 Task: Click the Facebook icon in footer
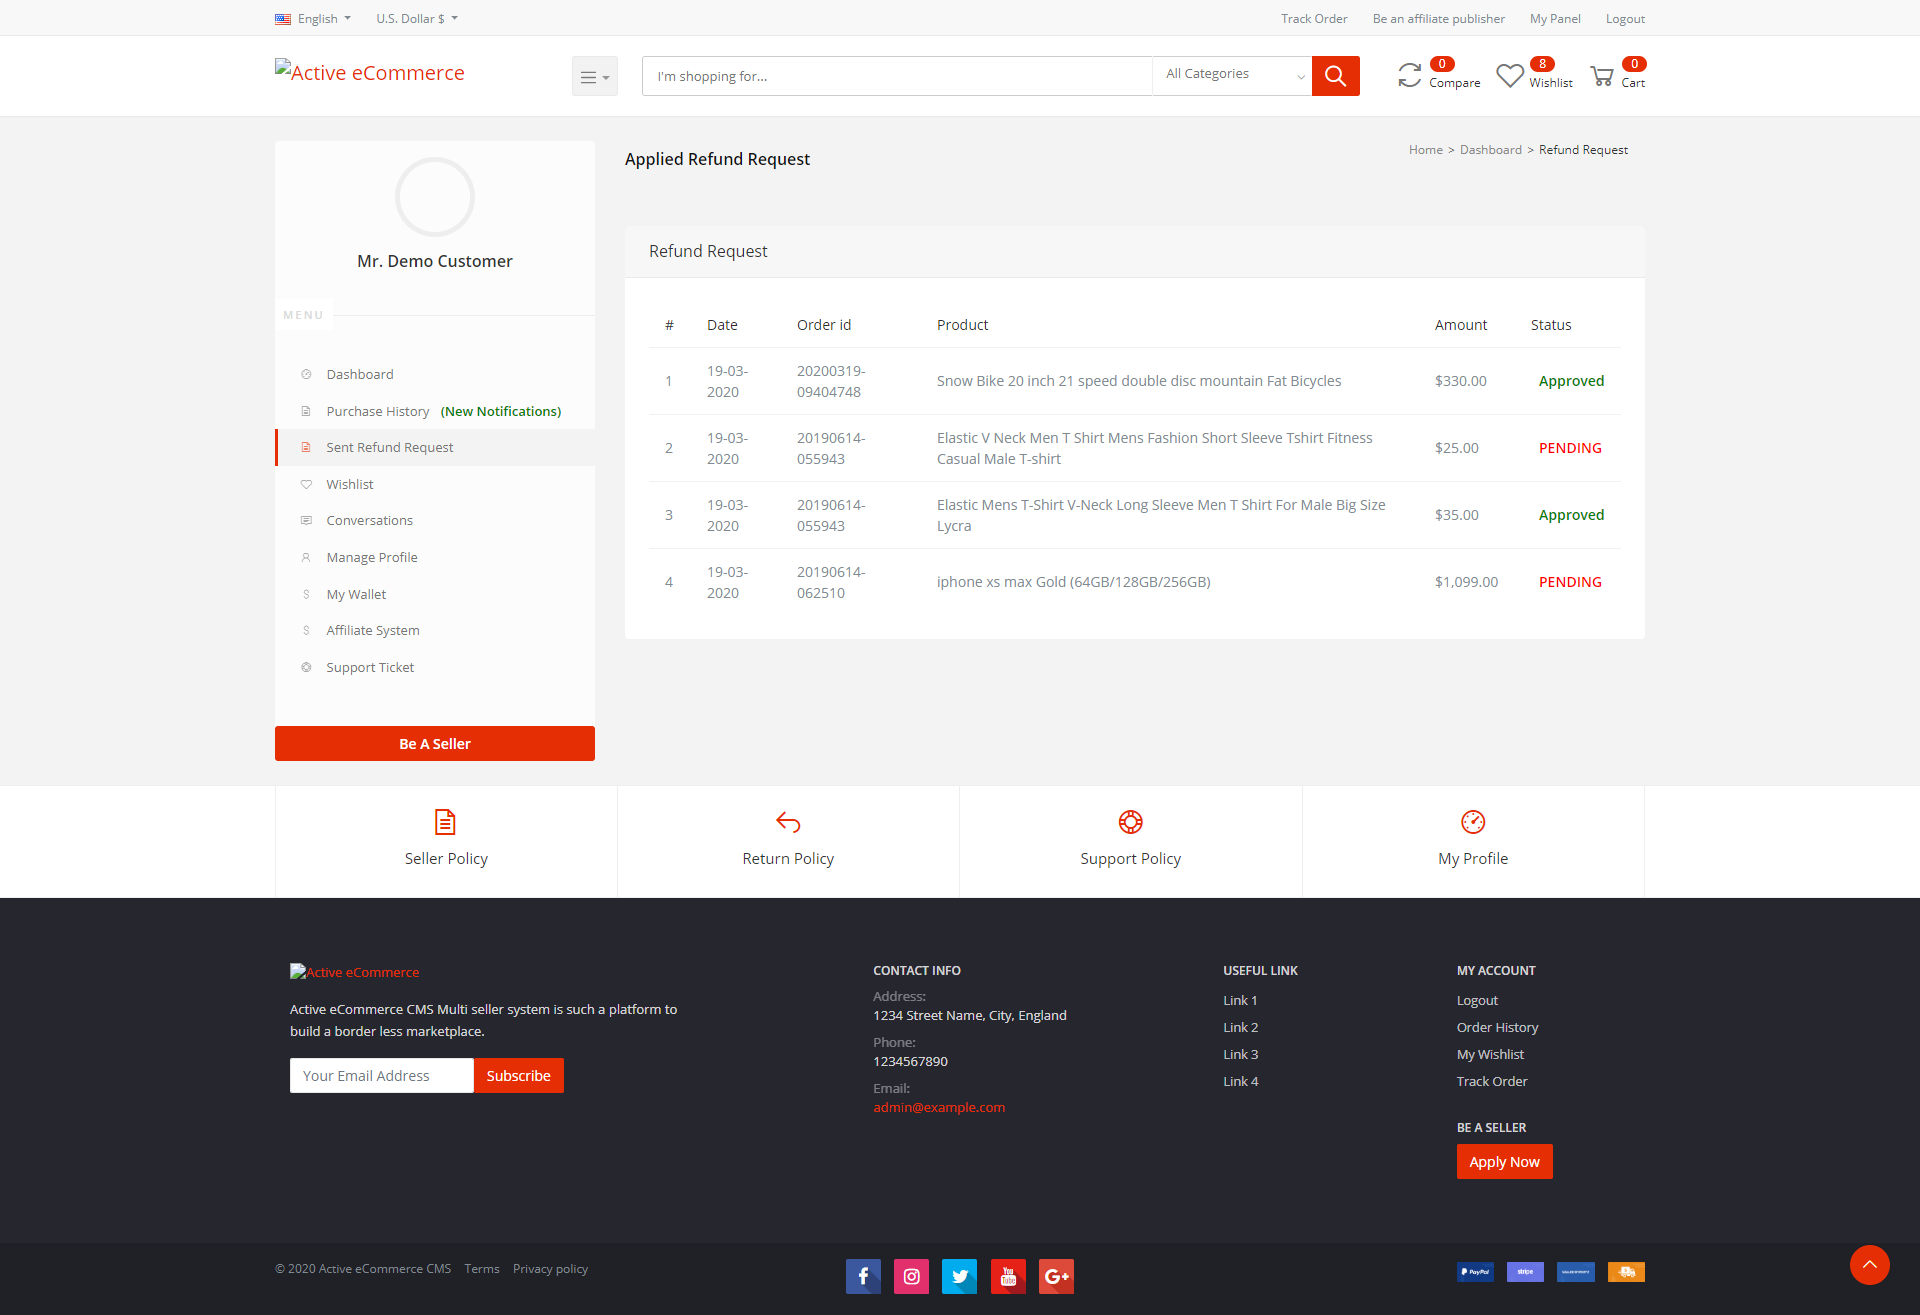click(863, 1276)
